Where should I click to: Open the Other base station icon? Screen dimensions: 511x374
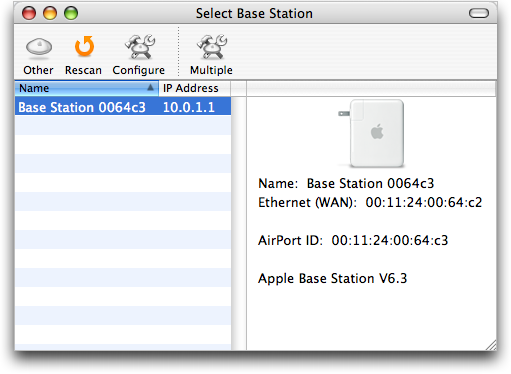point(39,47)
